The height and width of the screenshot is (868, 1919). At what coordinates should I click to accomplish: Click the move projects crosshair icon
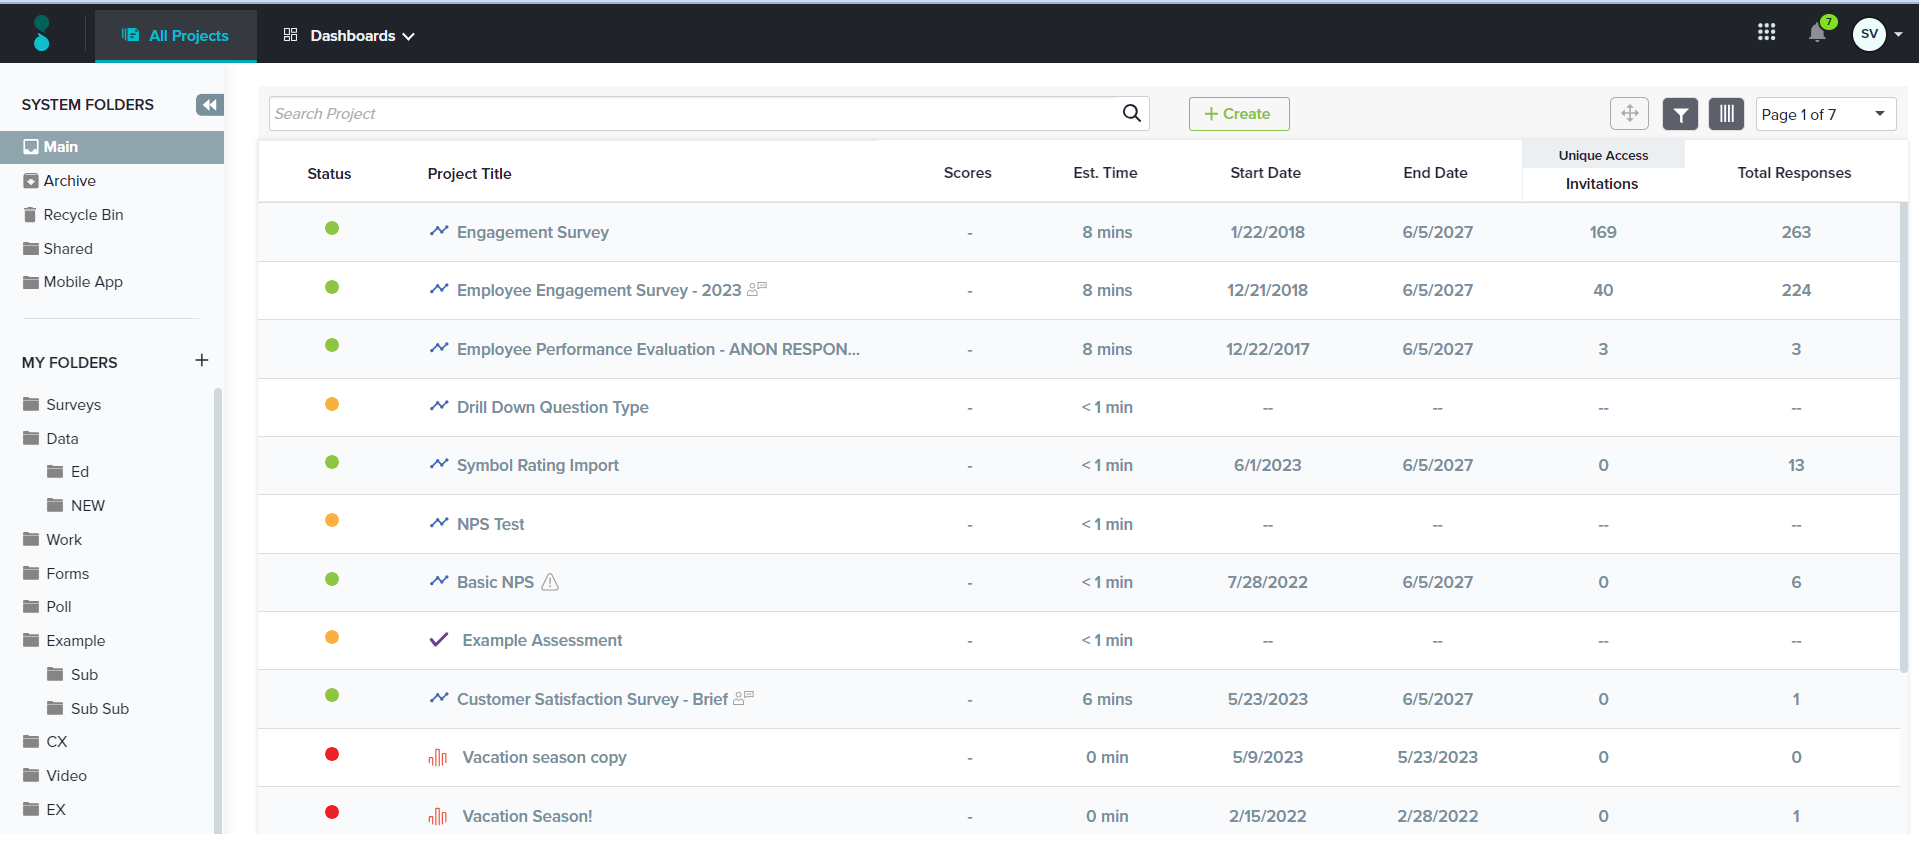[1629, 113]
